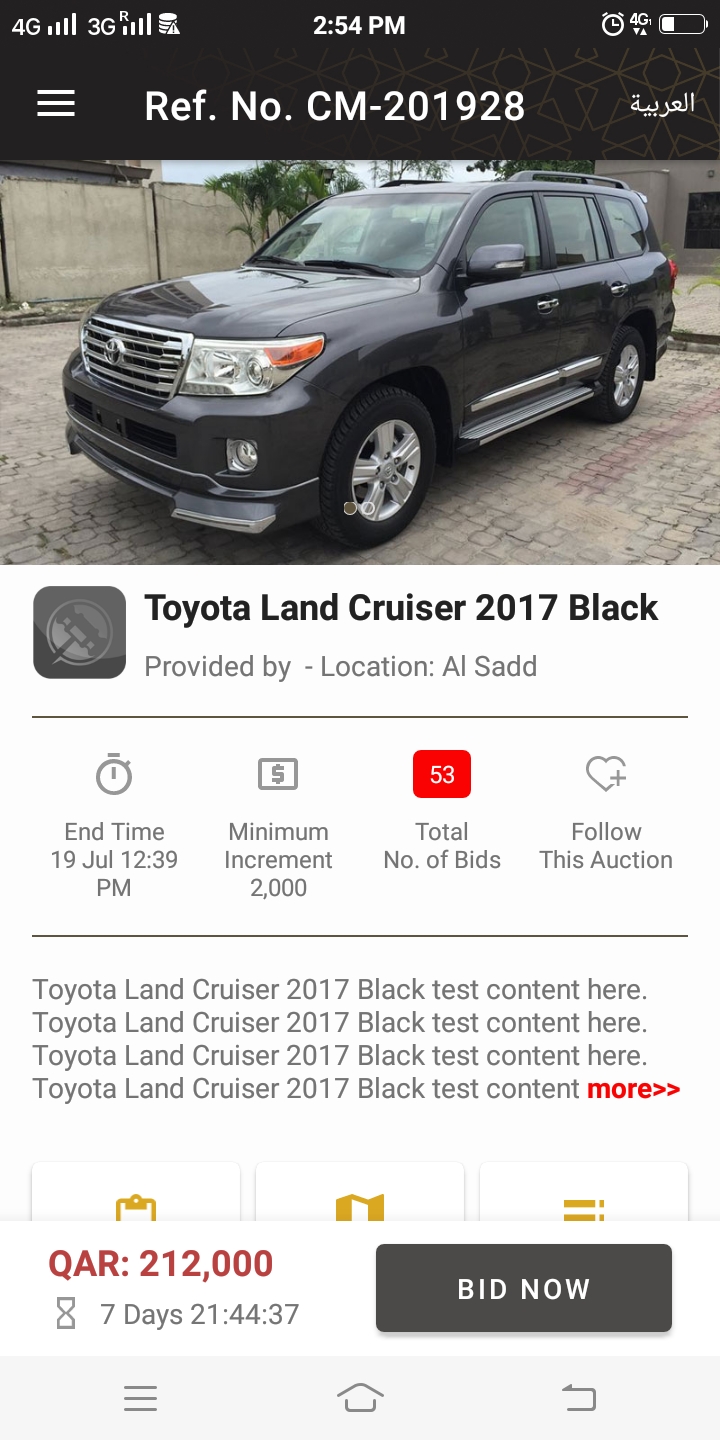Viewport: 720px width, 1440px height.
Task: Tap the End Time stopwatch icon
Action: [x=114, y=774]
